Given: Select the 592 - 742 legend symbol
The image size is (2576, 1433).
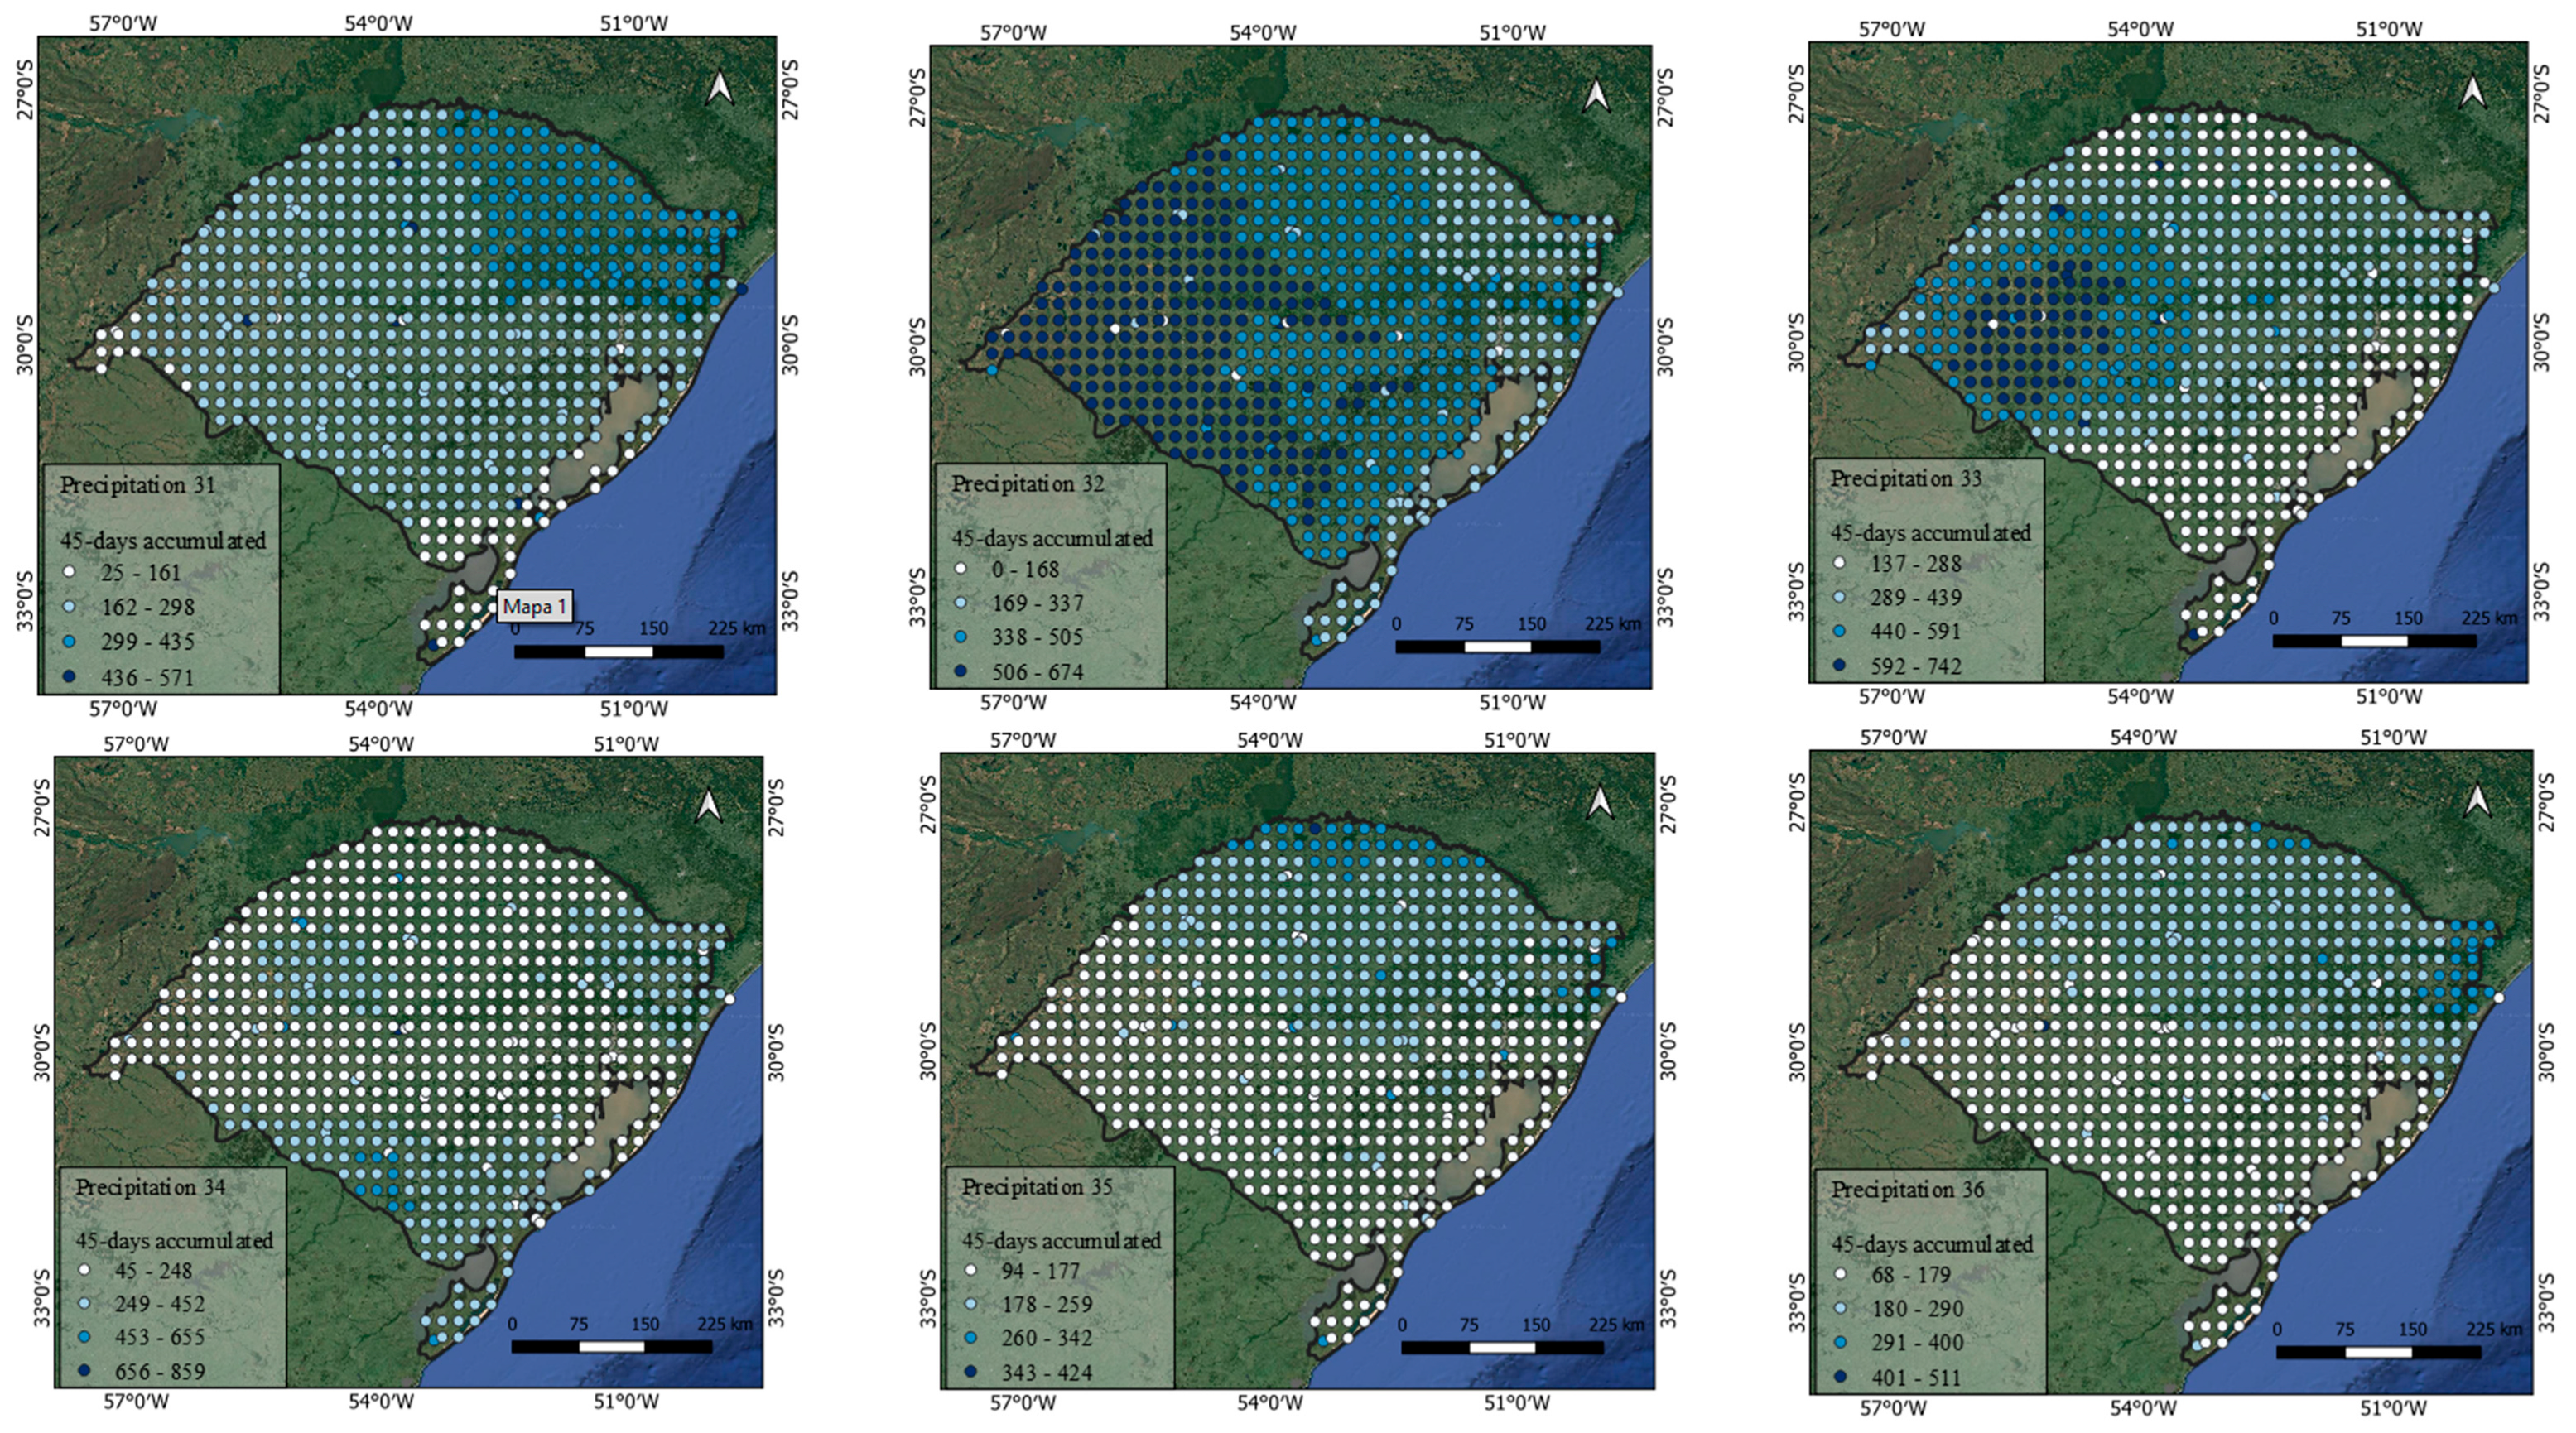Looking at the screenshot, I should [1839, 665].
